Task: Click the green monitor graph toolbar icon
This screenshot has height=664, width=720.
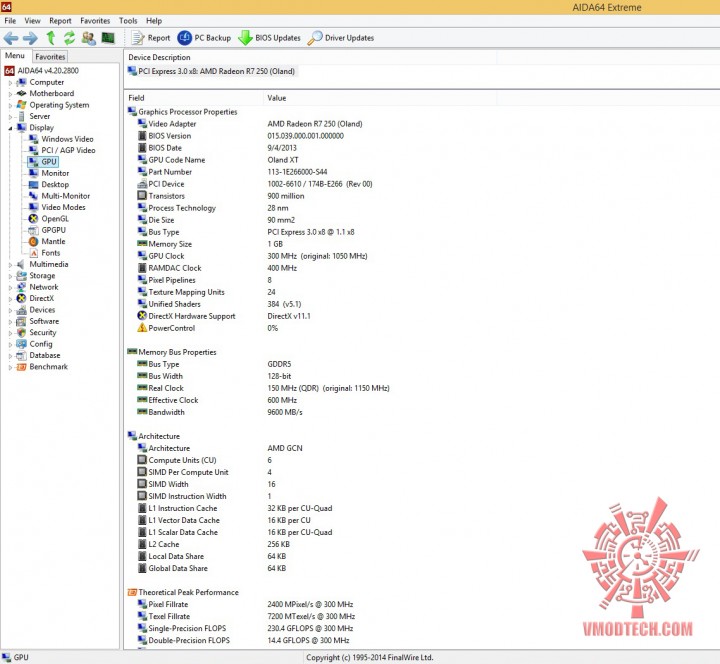Action: point(108,38)
